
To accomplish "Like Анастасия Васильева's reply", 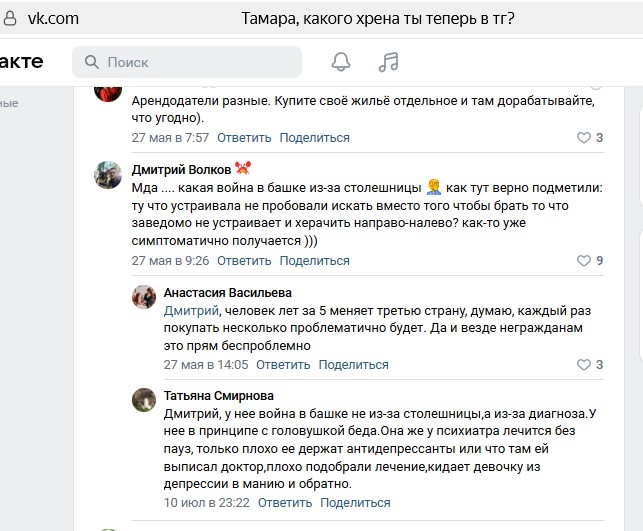I will click(x=585, y=365).
